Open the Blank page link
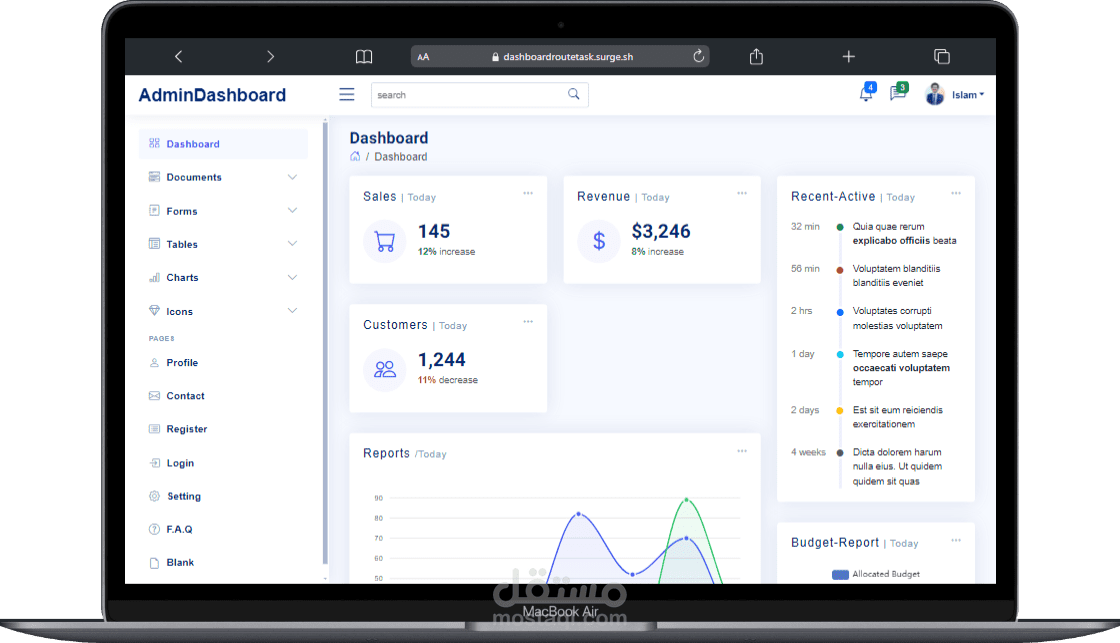The height and width of the screenshot is (643, 1120). tap(180, 562)
